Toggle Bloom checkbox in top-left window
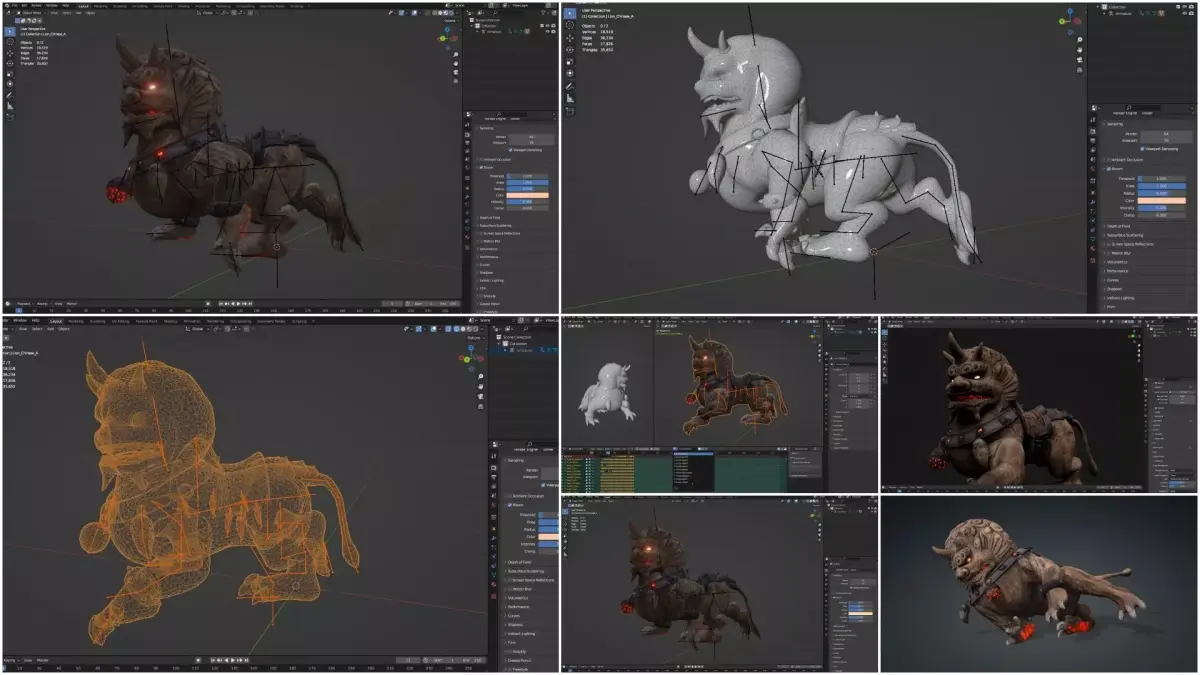Image resolution: width=1200 pixels, height=675 pixels. click(481, 167)
